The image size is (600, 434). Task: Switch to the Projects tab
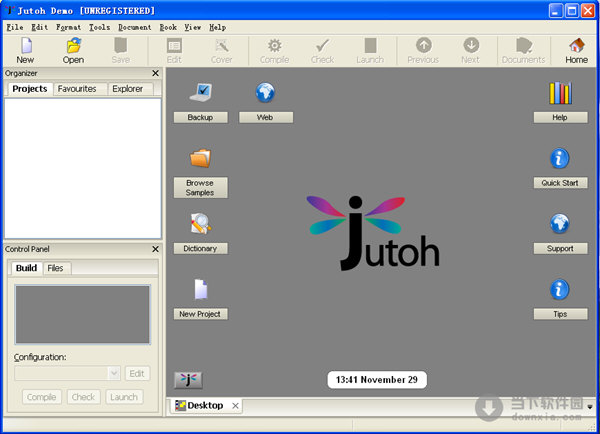30,89
